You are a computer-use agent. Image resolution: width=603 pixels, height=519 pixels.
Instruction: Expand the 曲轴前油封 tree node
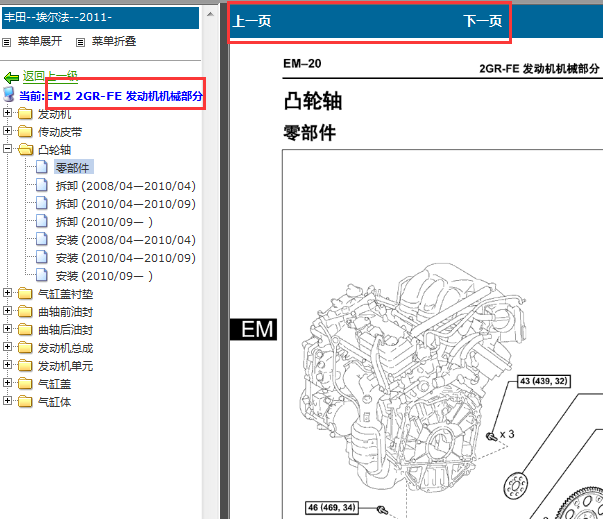coord(7,311)
